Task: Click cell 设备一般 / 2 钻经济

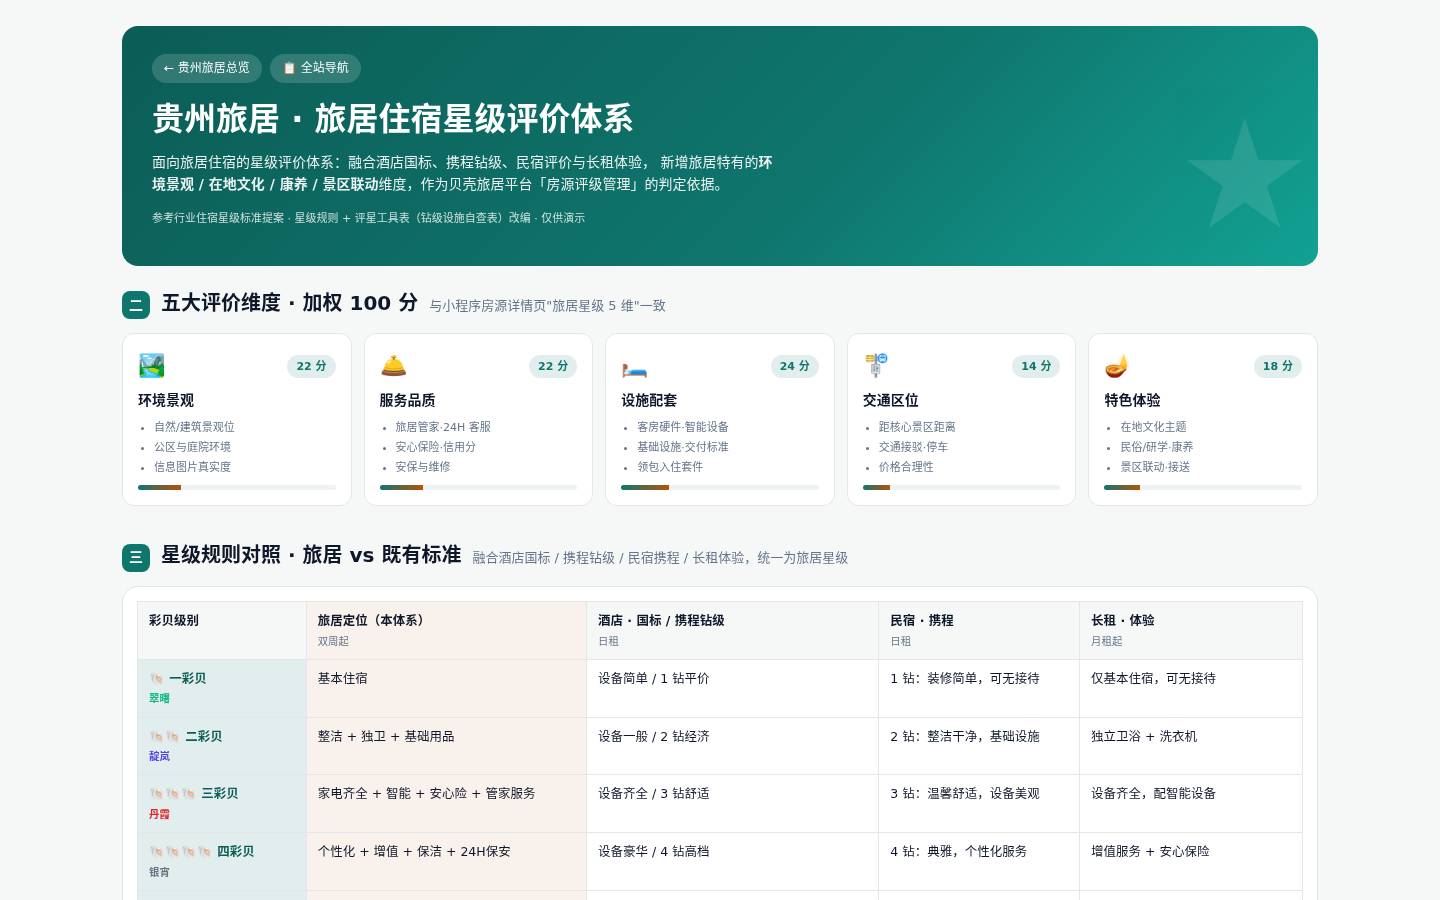Action: click(x=732, y=746)
